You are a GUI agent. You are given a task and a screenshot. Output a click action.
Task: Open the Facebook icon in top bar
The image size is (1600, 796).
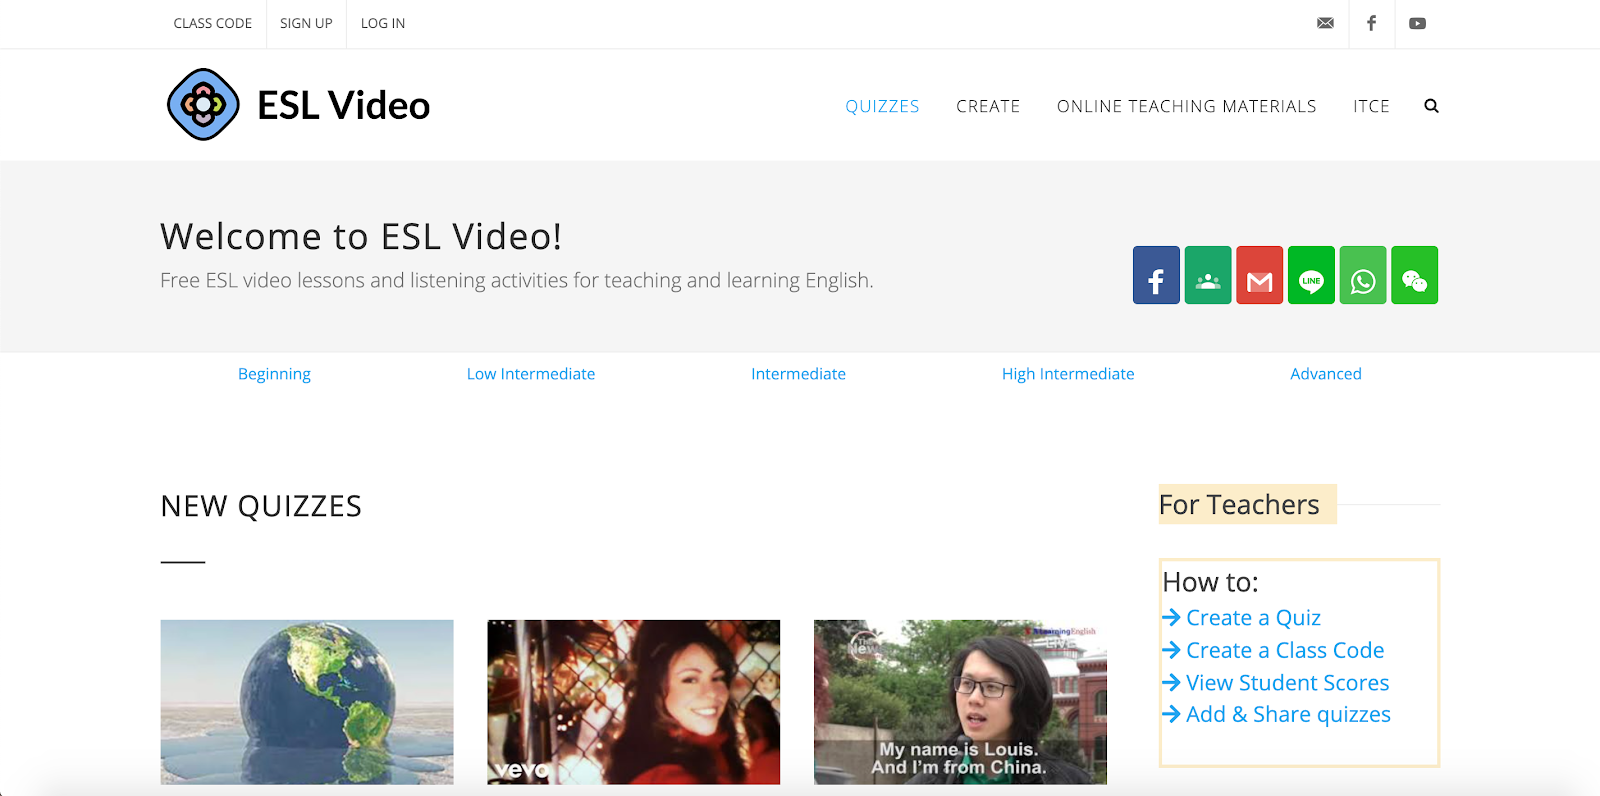[1371, 23]
